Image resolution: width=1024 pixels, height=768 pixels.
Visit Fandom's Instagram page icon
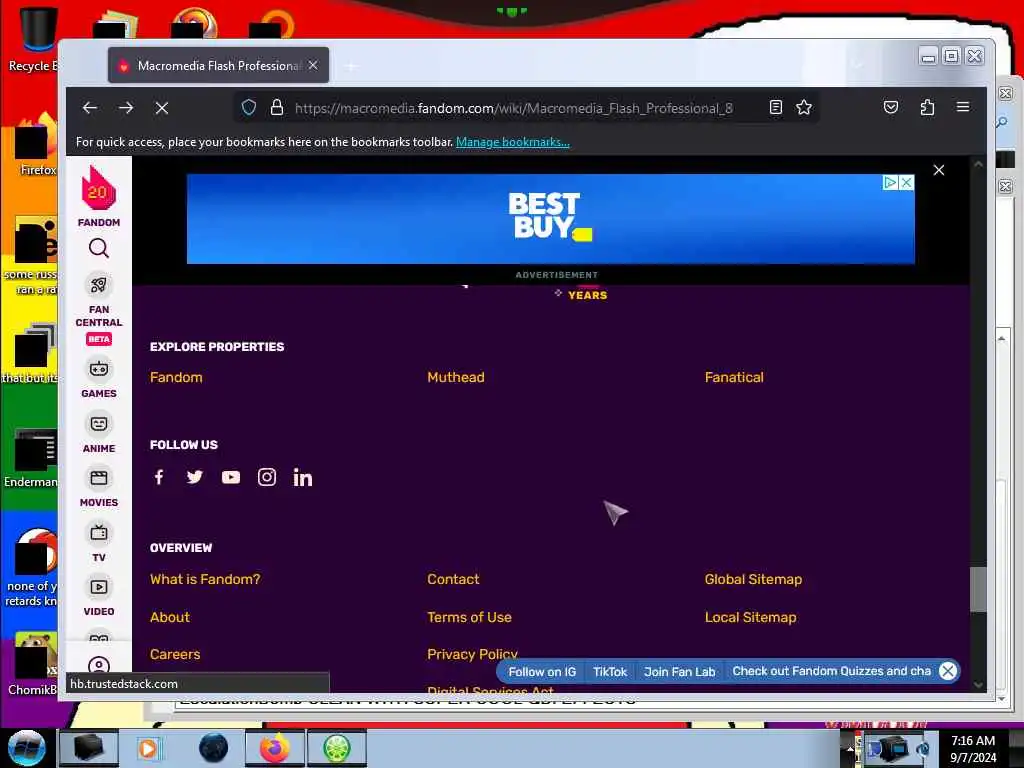[266, 477]
